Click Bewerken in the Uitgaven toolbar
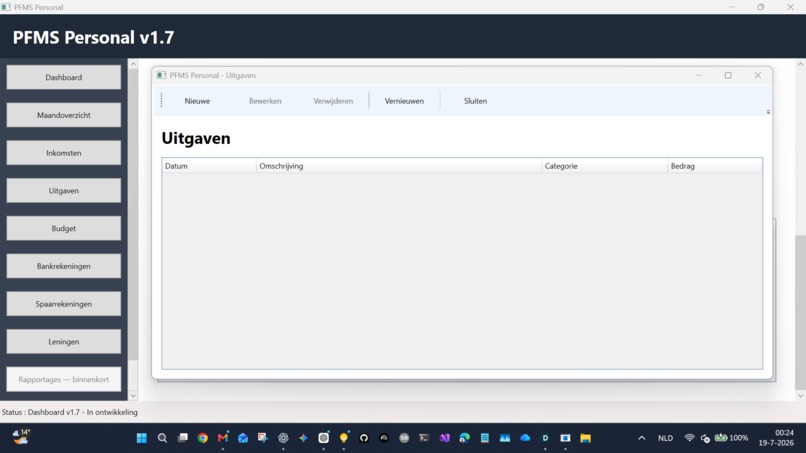 [x=265, y=101]
